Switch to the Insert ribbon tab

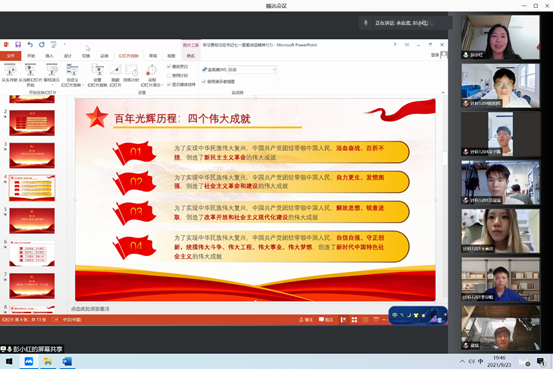49,56
